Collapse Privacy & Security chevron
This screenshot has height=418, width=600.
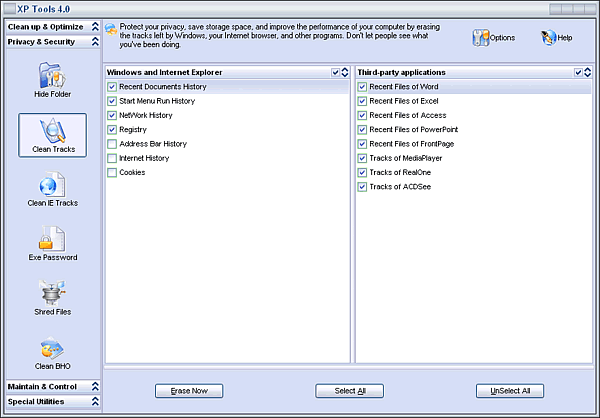(x=95, y=42)
